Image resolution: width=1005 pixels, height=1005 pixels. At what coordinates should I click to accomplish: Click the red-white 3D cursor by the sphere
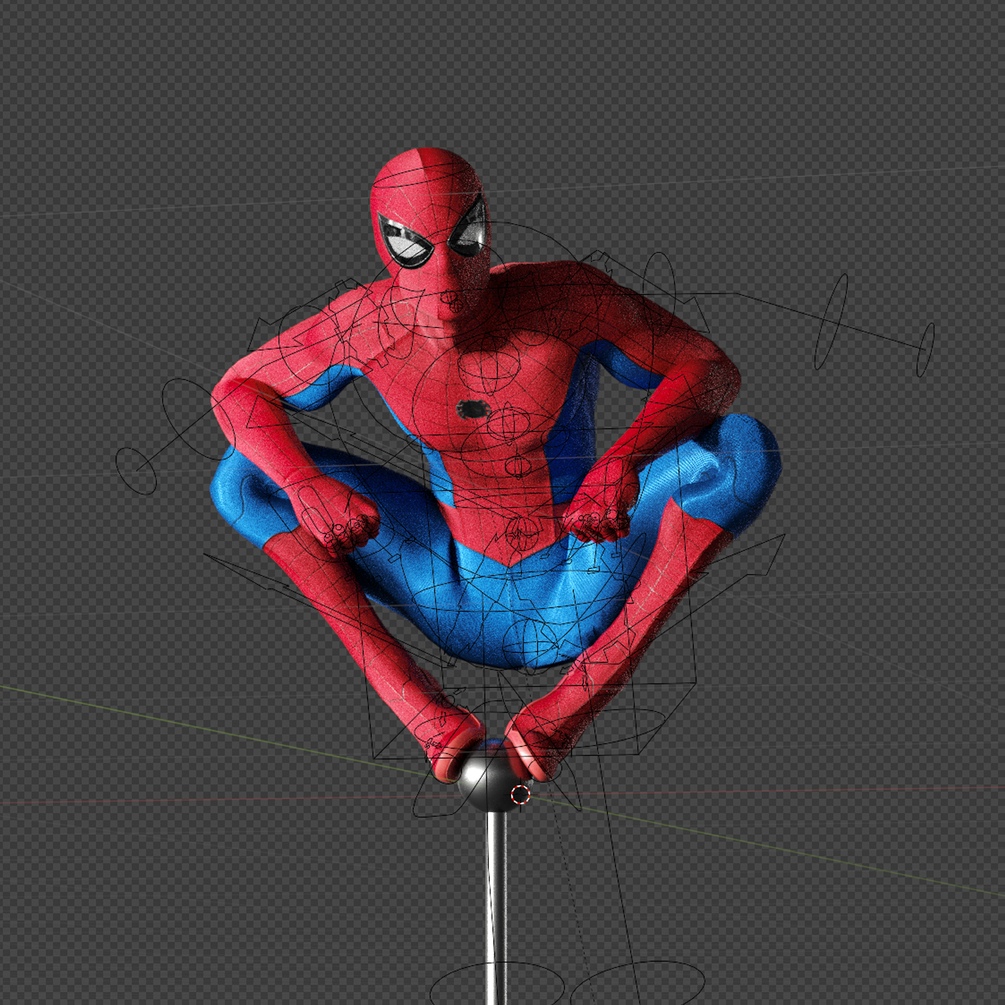520,795
